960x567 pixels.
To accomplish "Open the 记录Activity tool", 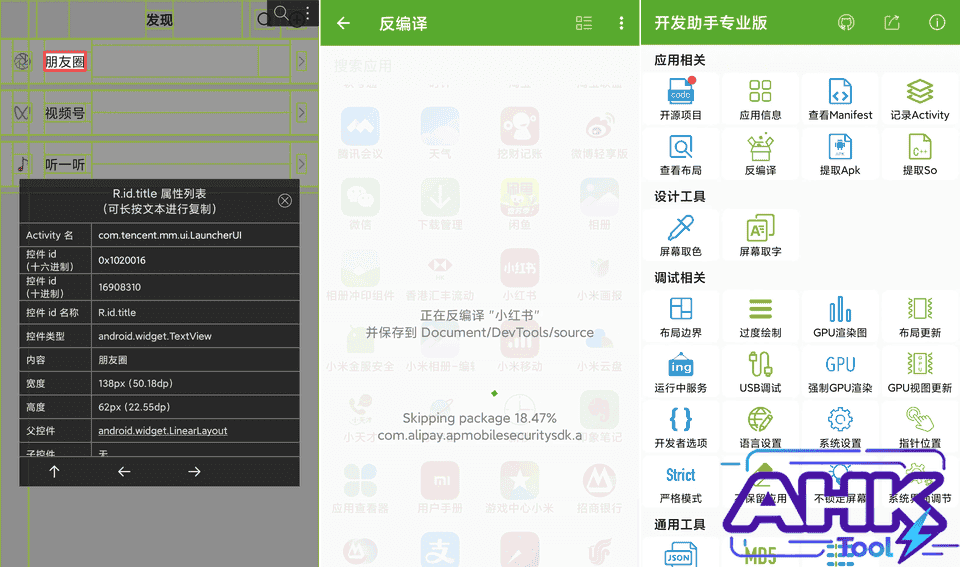I will (x=920, y=99).
